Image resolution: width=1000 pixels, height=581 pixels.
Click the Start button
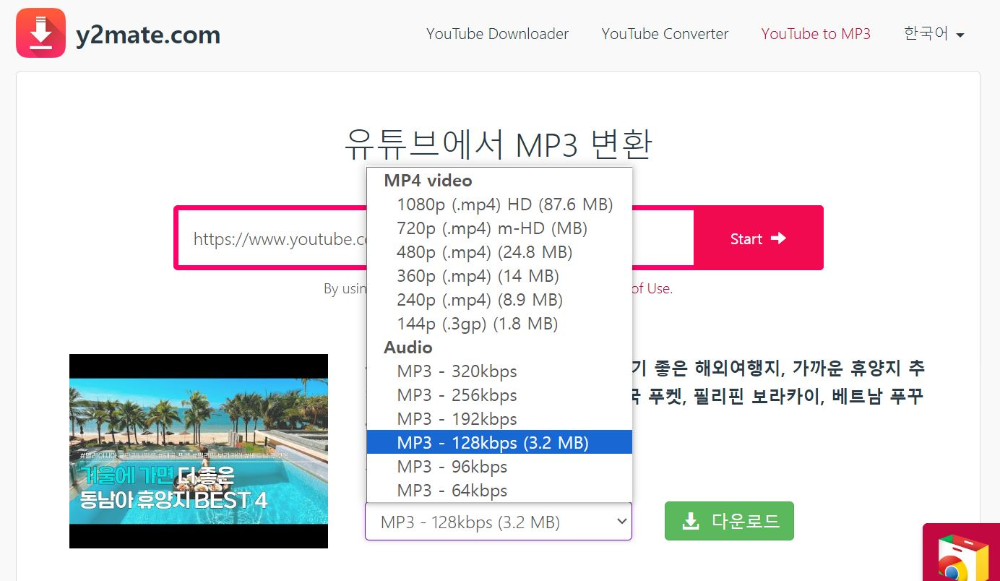point(758,238)
